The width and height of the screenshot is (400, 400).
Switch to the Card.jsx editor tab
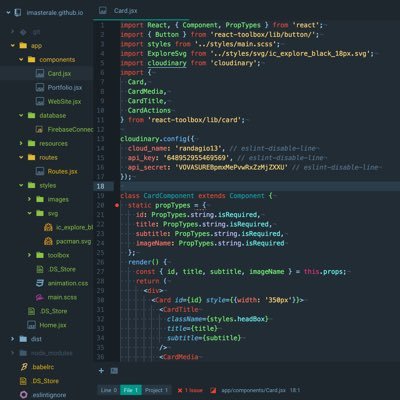(x=125, y=11)
